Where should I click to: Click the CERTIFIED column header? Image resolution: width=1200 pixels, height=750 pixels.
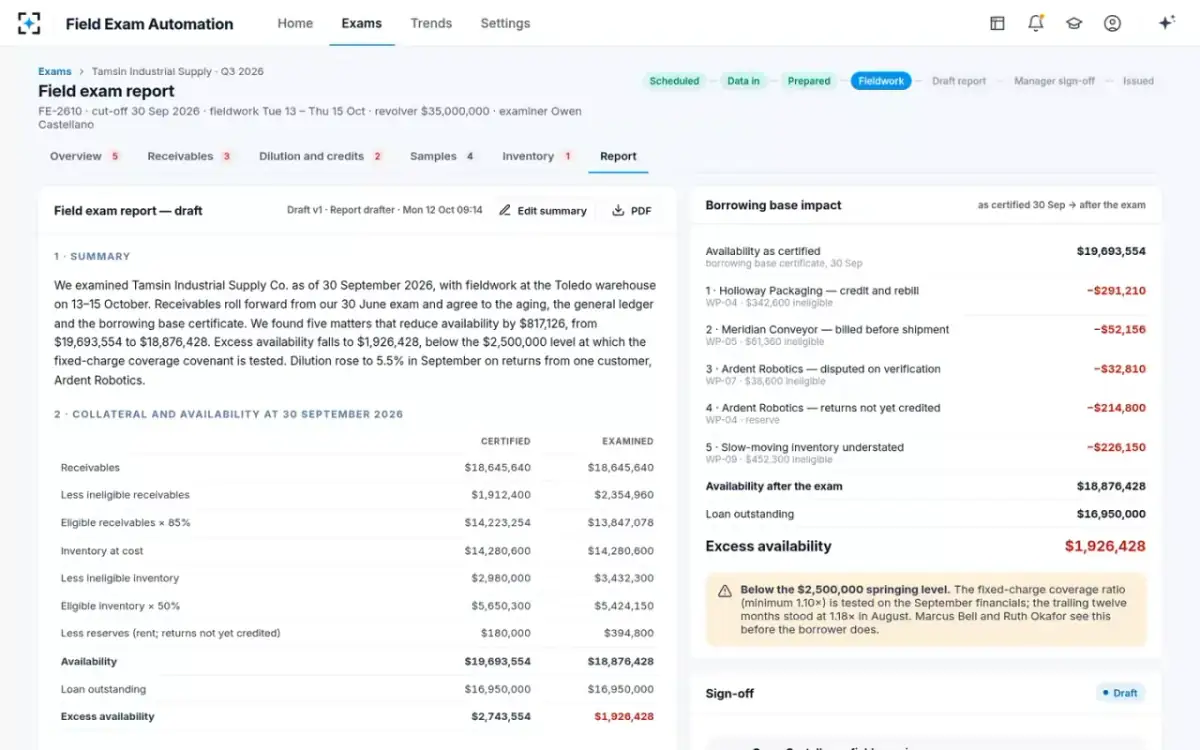[505, 441]
